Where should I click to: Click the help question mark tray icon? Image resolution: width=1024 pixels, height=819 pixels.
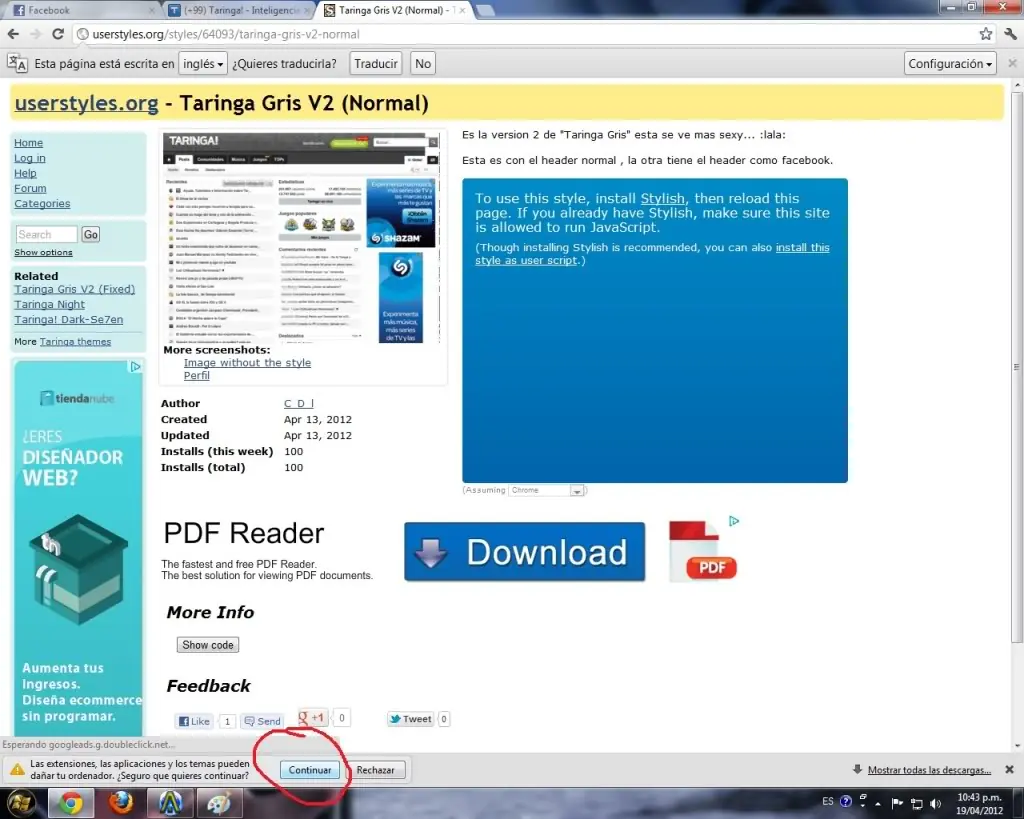(846, 801)
